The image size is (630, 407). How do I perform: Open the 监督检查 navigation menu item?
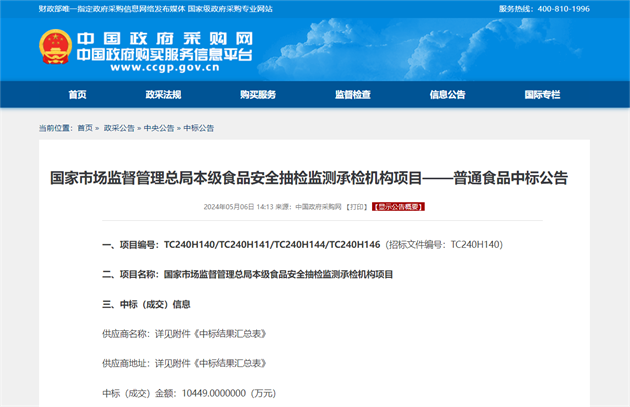tap(353, 95)
